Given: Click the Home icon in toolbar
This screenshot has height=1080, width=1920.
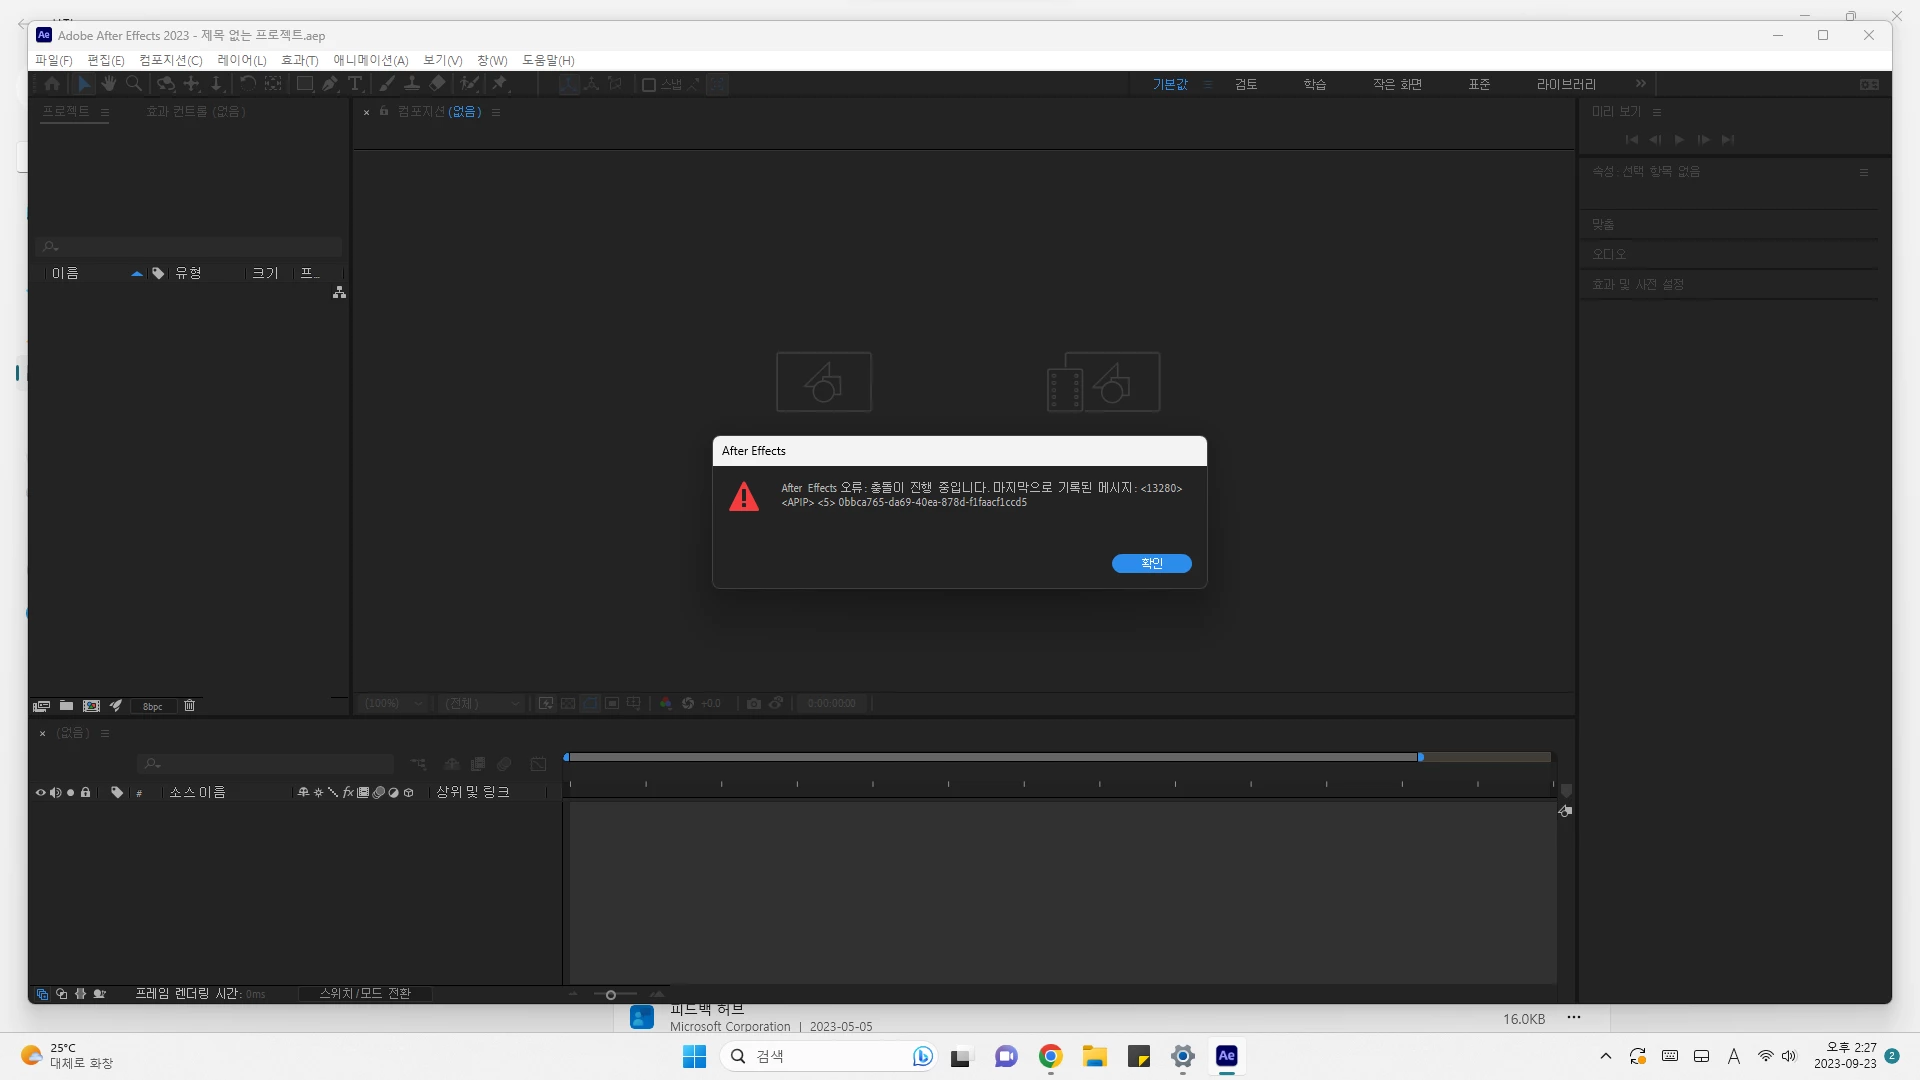Looking at the screenshot, I should [52, 84].
